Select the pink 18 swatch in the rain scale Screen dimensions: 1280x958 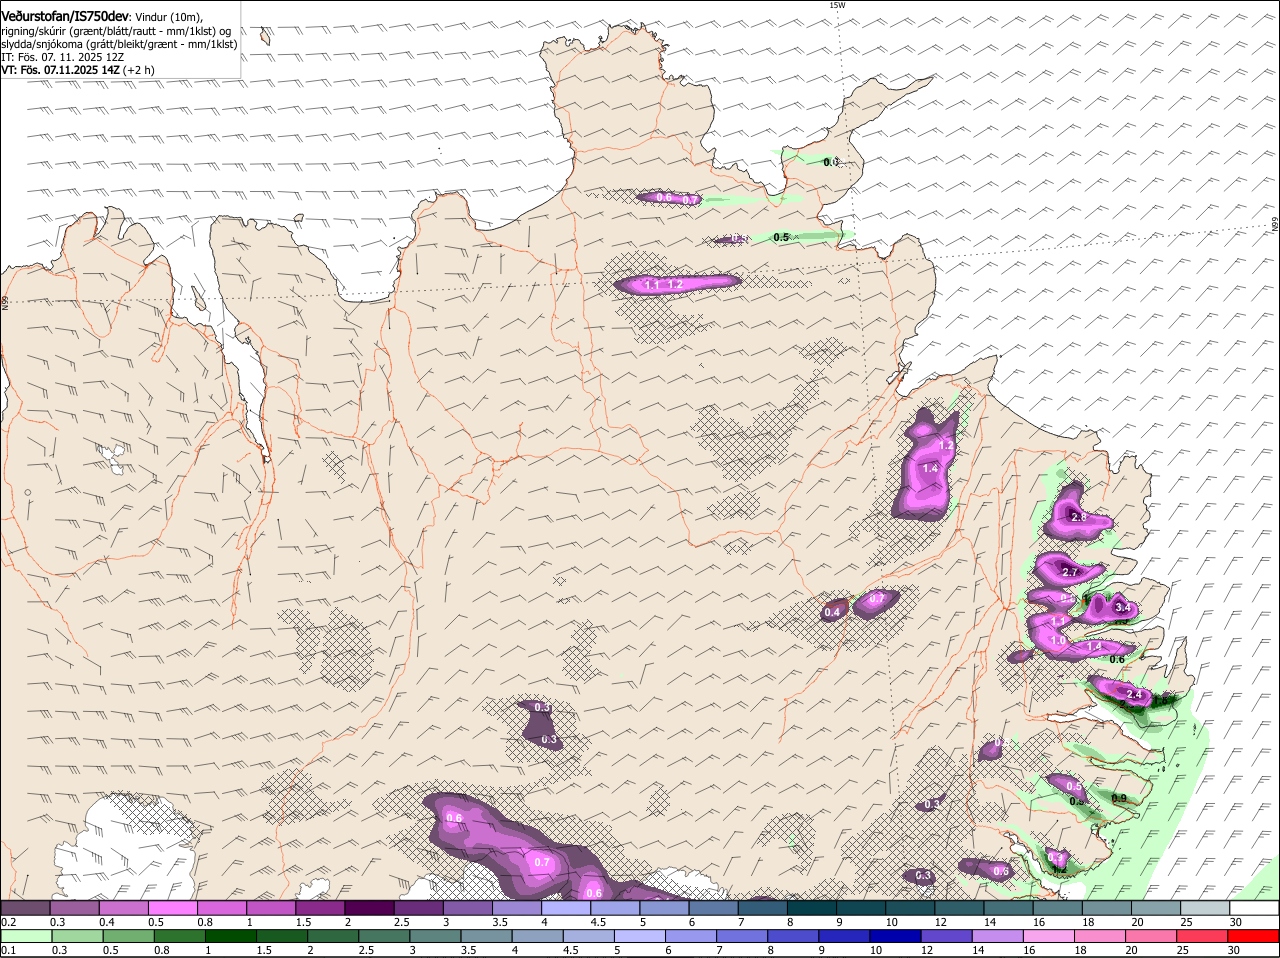[1101, 936]
